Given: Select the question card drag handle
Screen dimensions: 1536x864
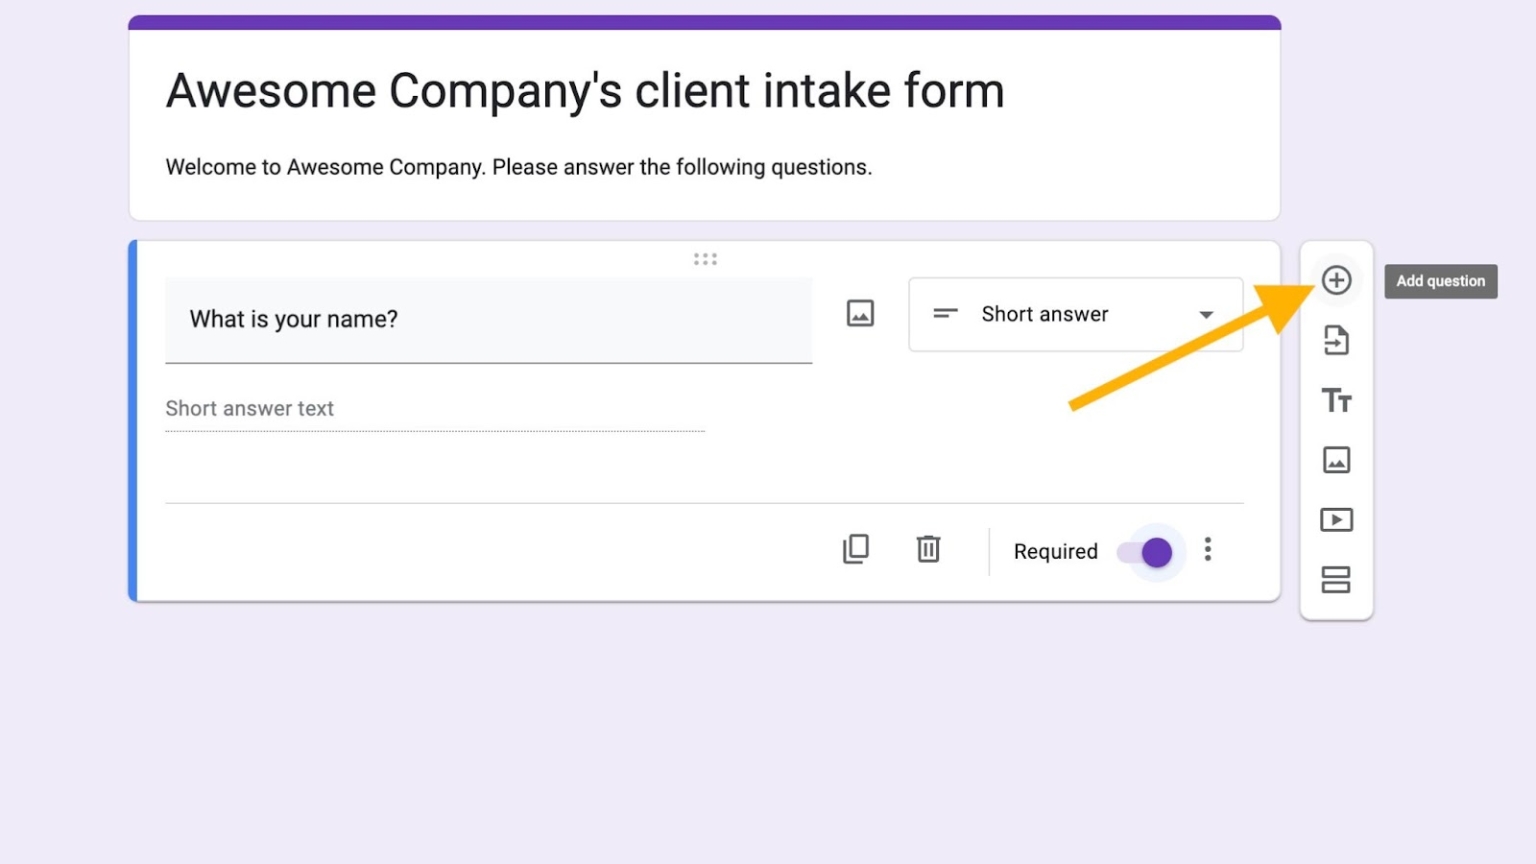Looking at the screenshot, I should click(705, 259).
